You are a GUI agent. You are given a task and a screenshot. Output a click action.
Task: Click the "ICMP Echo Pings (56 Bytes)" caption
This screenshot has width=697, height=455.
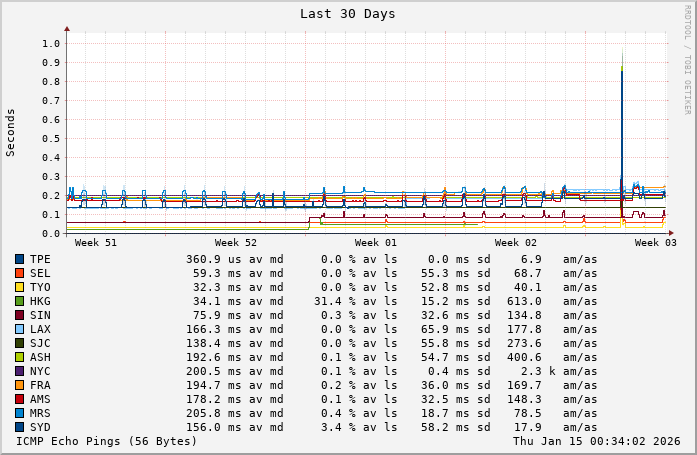click(107, 441)
